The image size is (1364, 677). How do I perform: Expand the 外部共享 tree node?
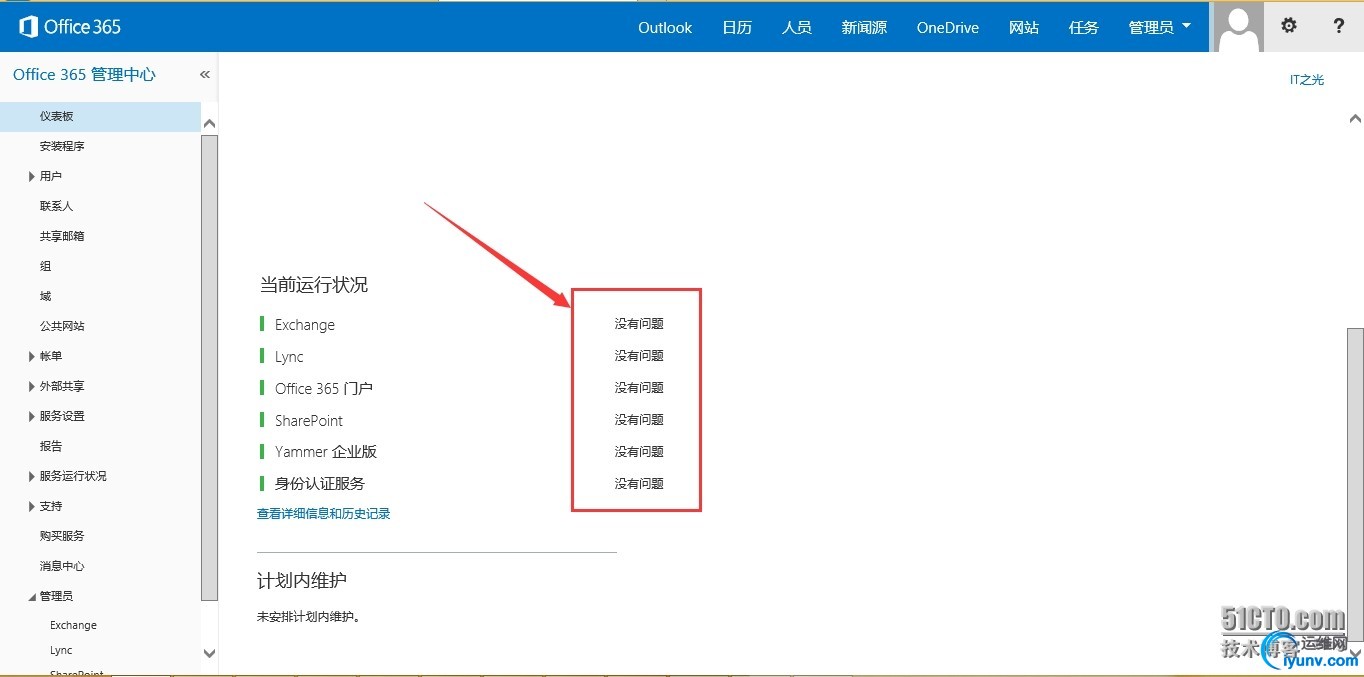[x=32, y=386]
